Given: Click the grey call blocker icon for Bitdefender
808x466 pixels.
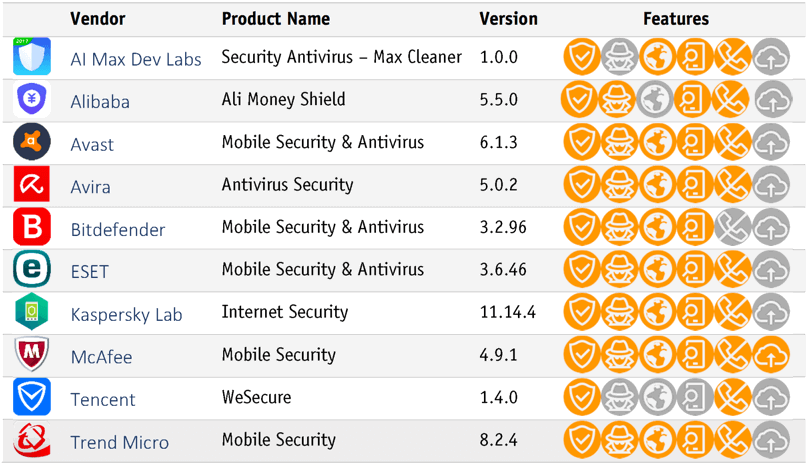Looking at the screenshot, I should (733, 228).
